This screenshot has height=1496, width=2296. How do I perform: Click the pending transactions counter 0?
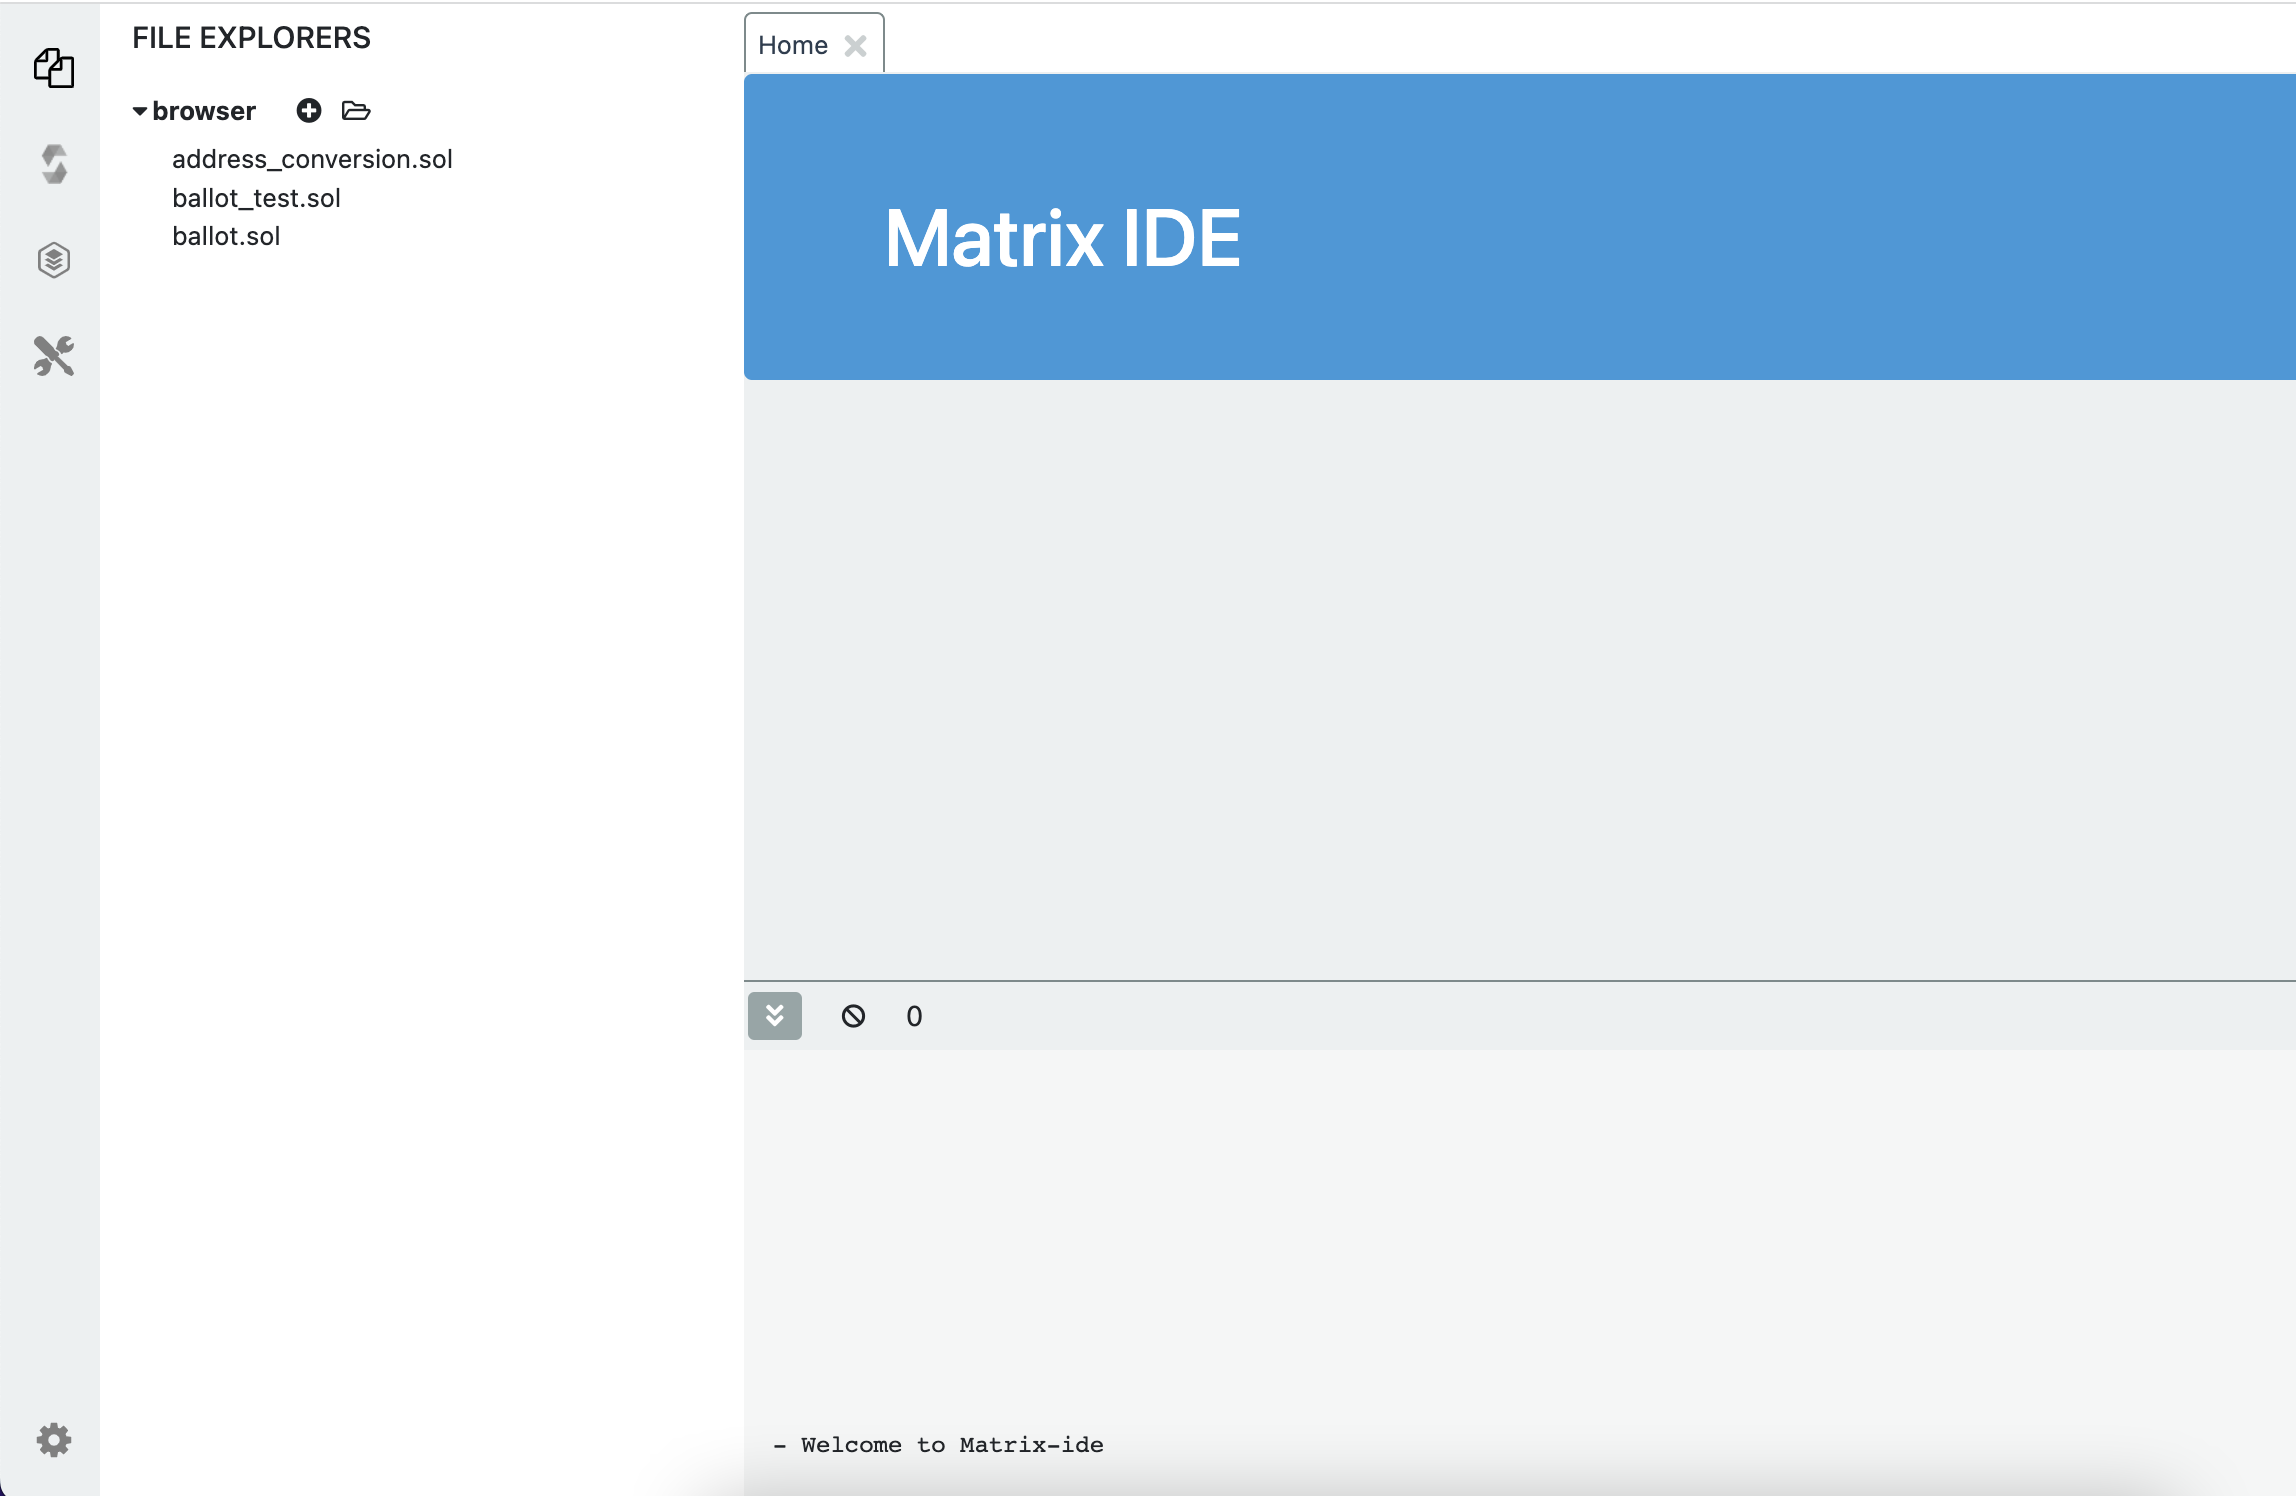914,1016
